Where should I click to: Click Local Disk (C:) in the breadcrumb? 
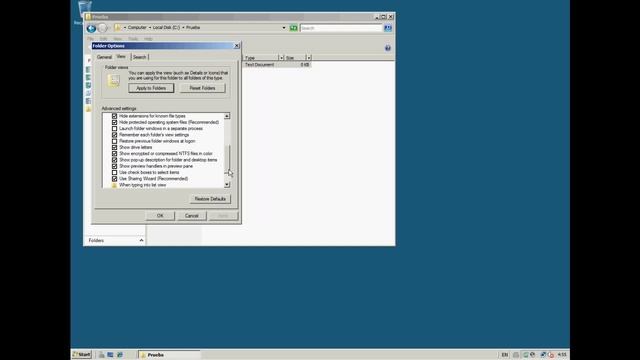(167, 27)
